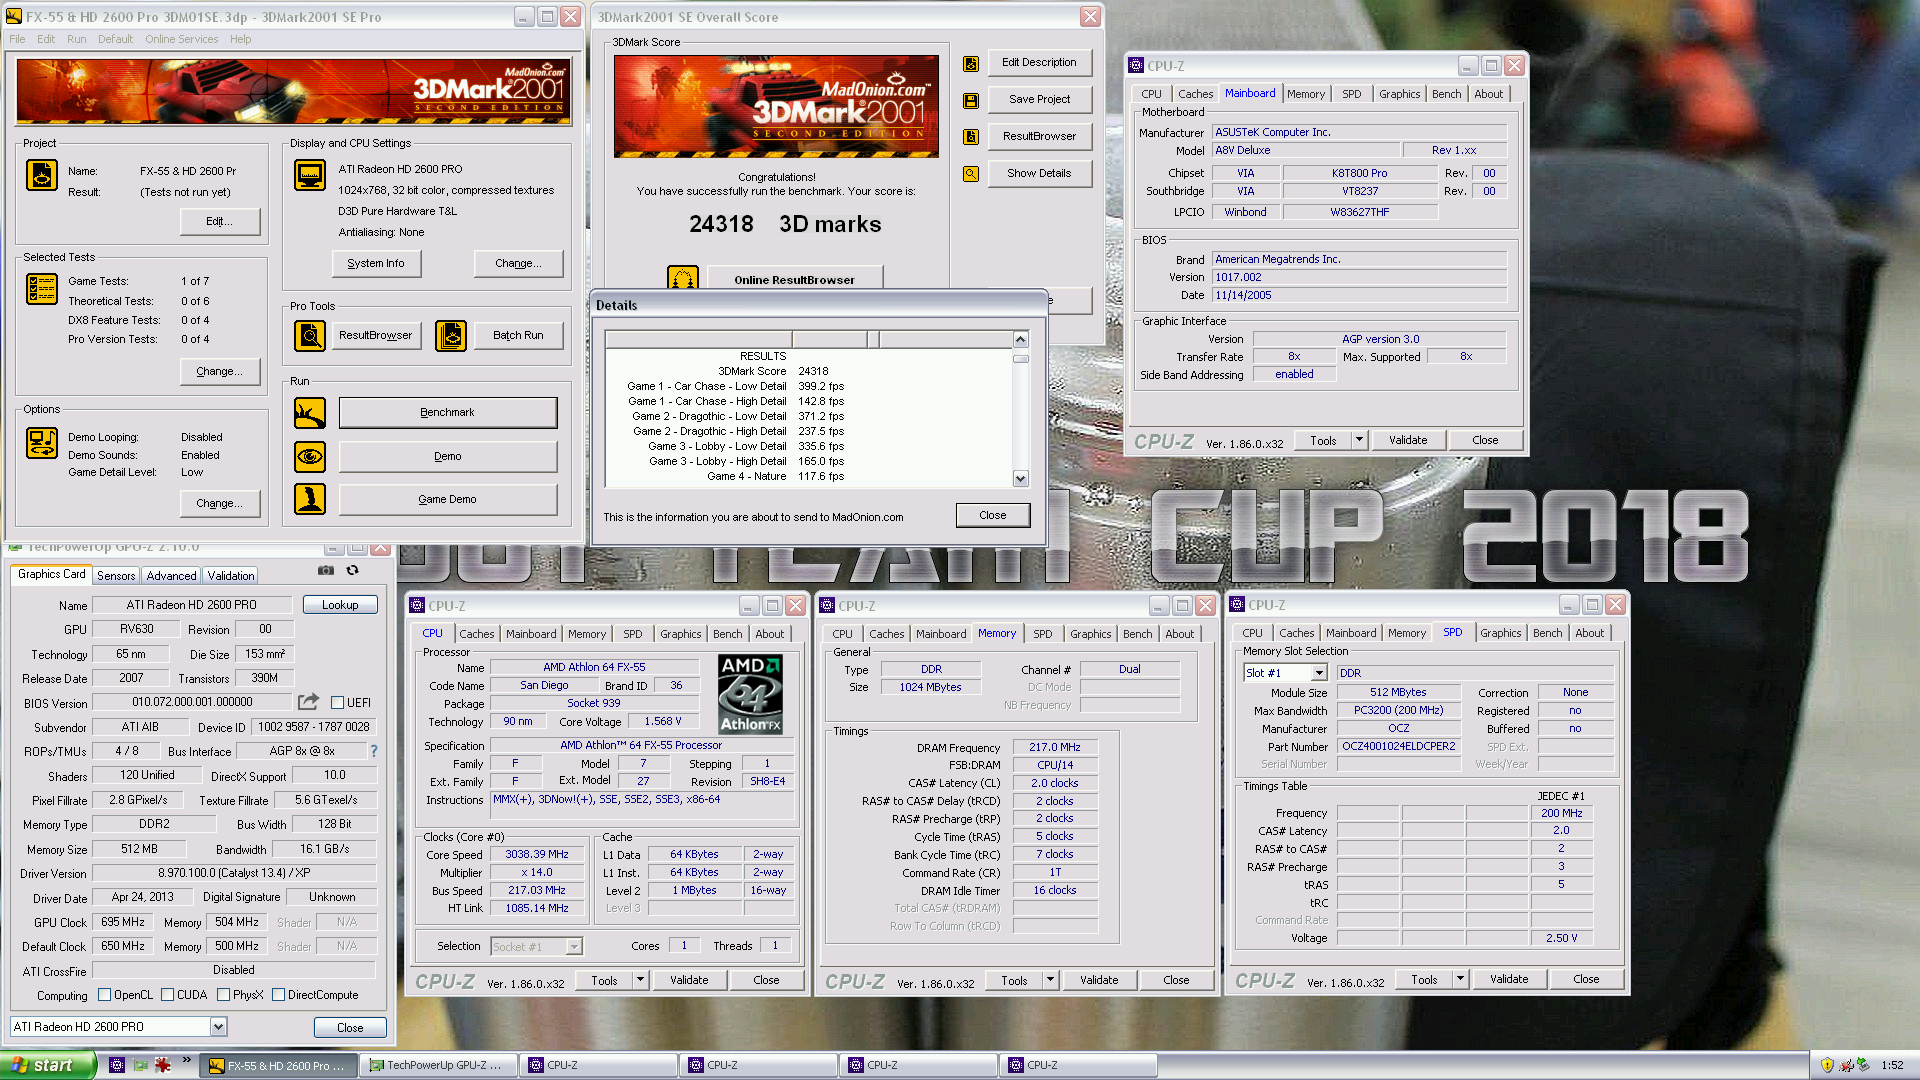This screenshot has height=1080, width=1920.
Task: Click the Online ResultBrowser button
Action: point(794,280)
